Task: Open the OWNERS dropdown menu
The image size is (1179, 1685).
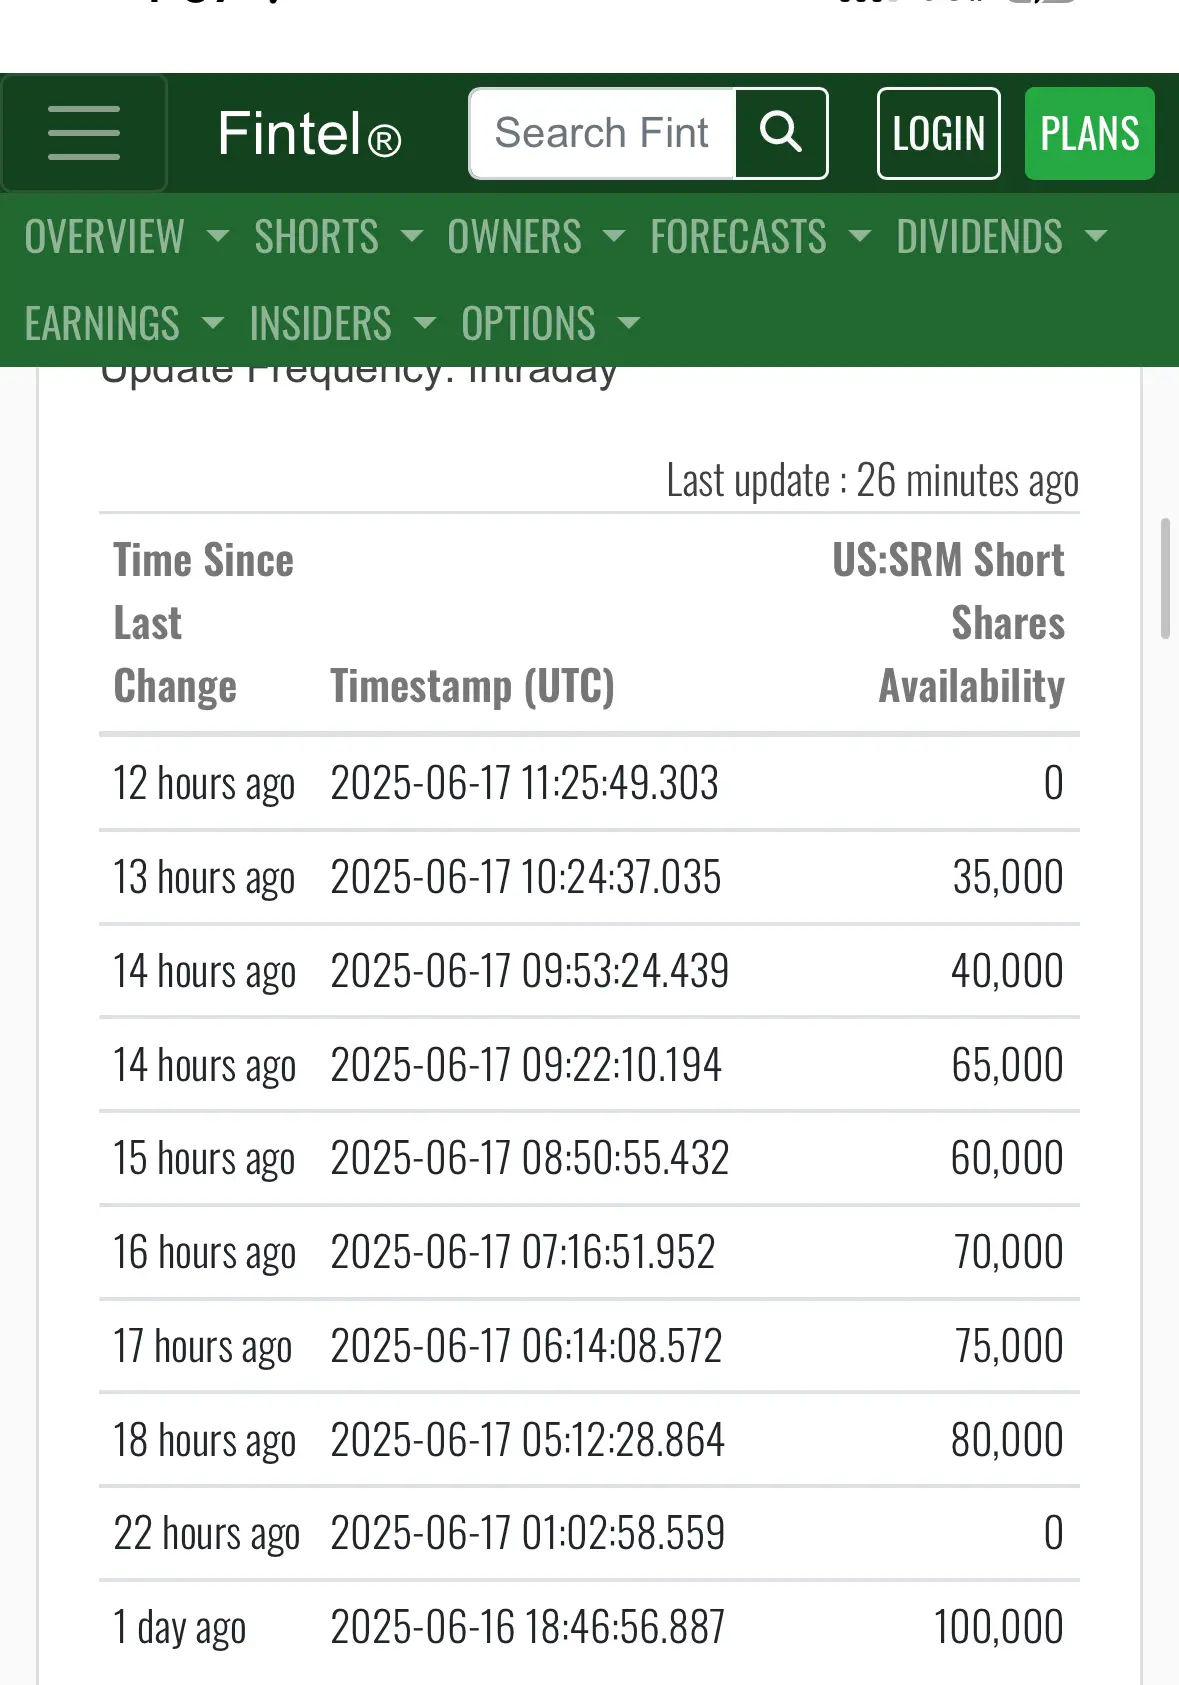Action: pos(536,237)
